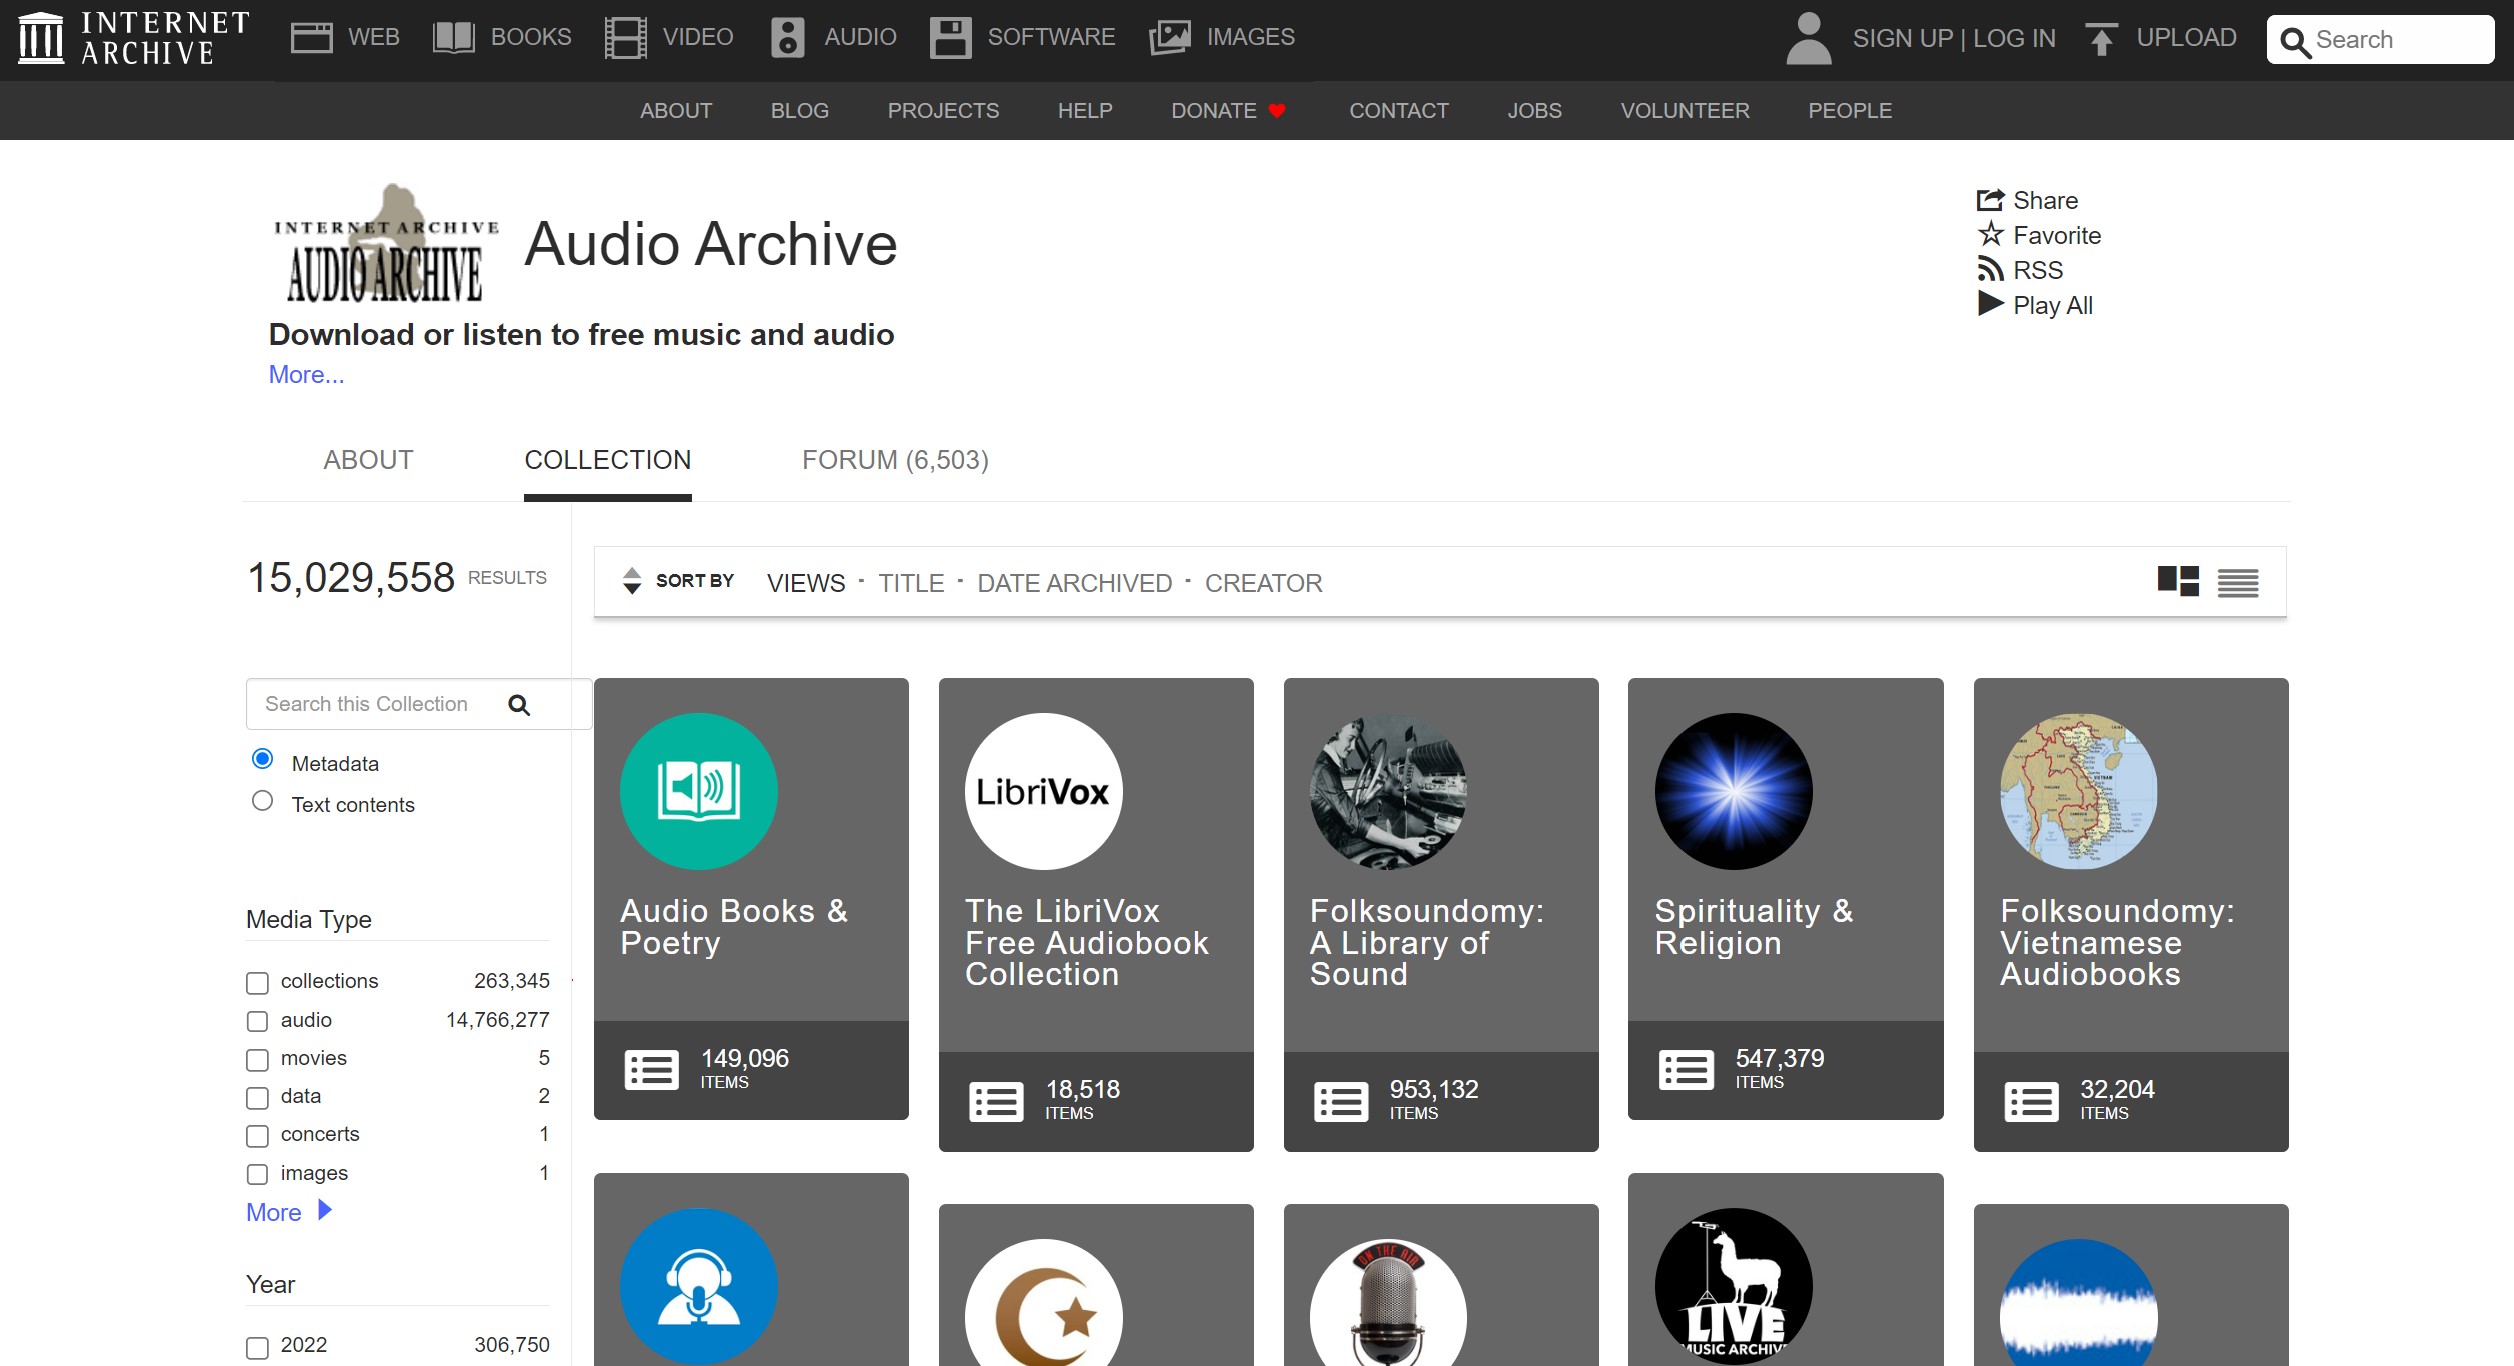Check the data media type box
The image size is (2514, 1366).
[x=257, y=1098]
